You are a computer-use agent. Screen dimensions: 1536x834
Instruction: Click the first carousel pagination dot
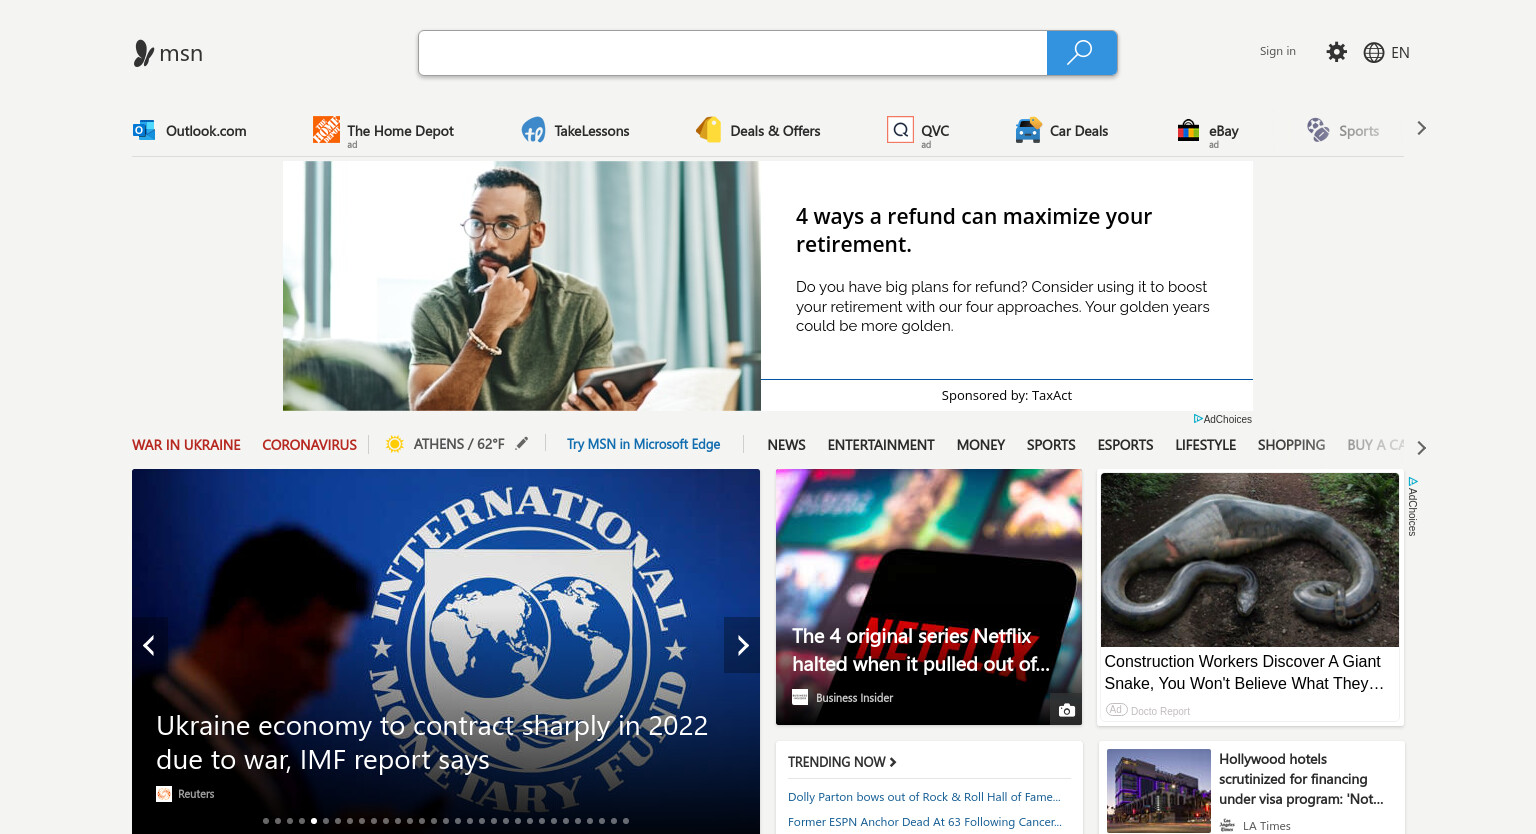[266, 821]
